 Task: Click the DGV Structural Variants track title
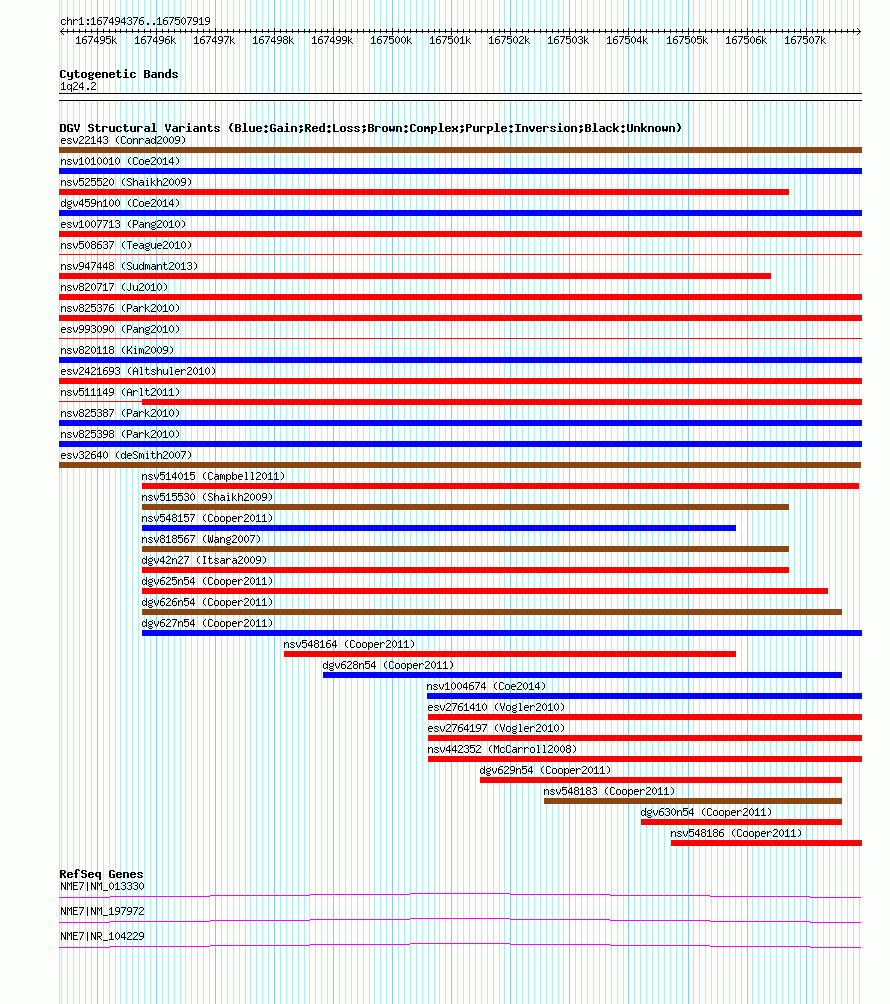point(371,128)
